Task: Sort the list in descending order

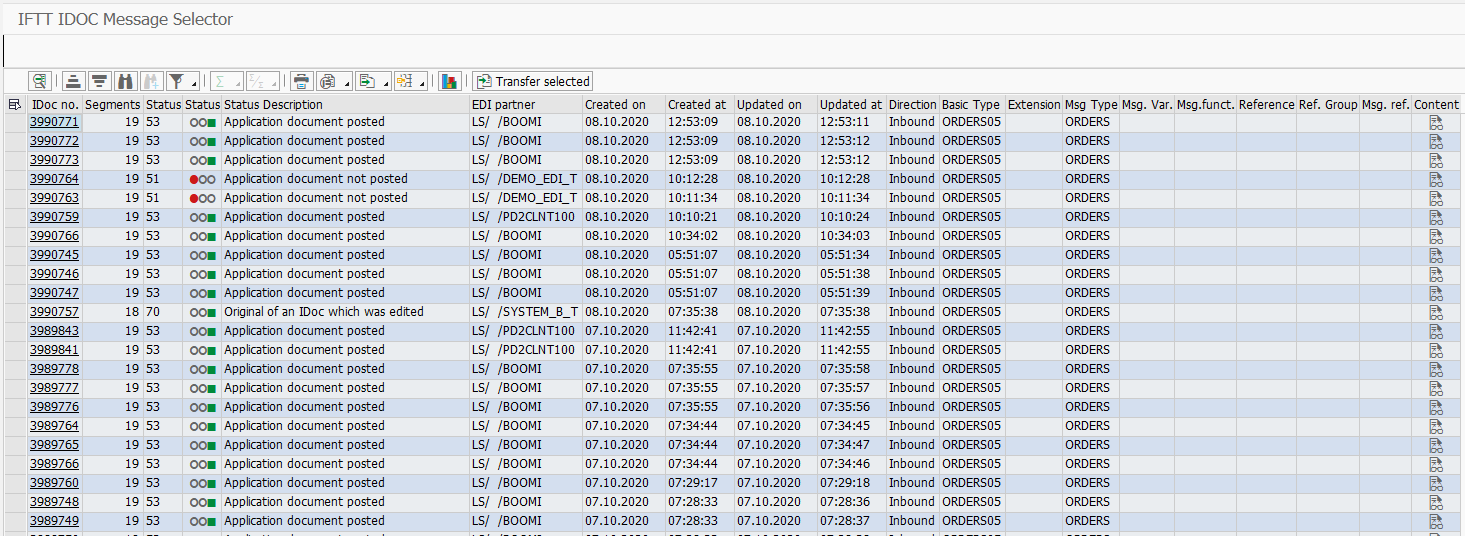Action: [99, 81]
